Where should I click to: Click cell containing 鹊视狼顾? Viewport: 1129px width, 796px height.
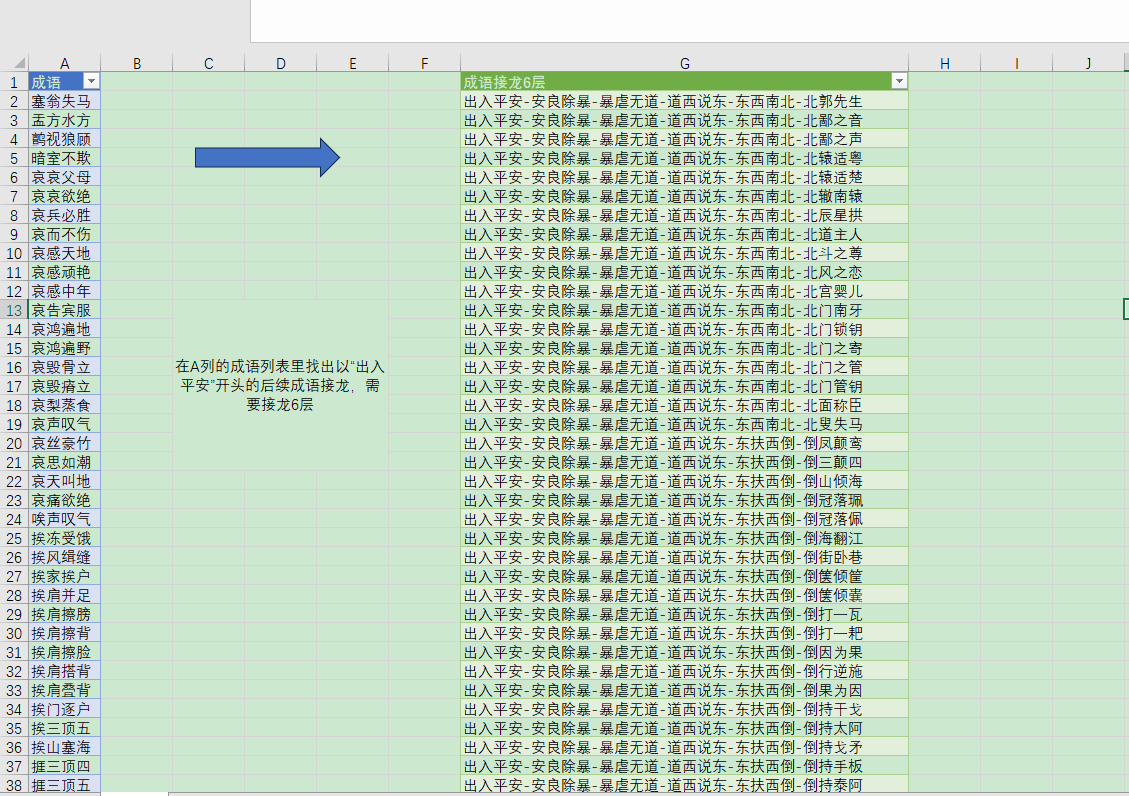[64, 139]
